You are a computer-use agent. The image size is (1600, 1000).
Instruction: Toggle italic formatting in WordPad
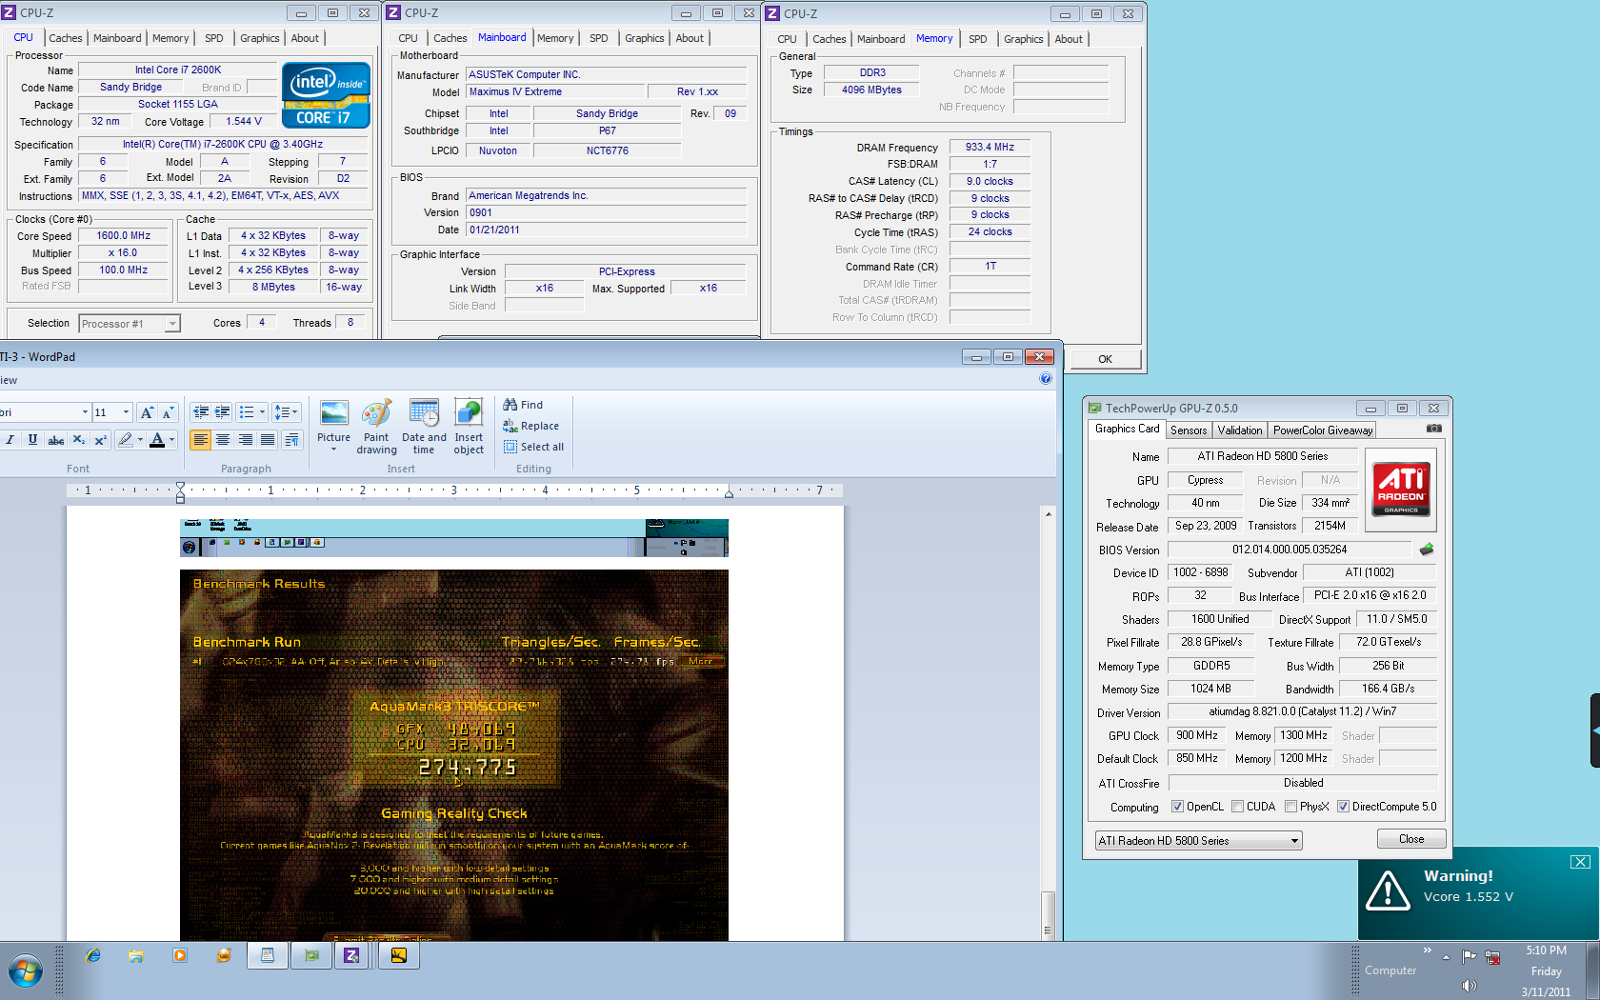(10, 440)
